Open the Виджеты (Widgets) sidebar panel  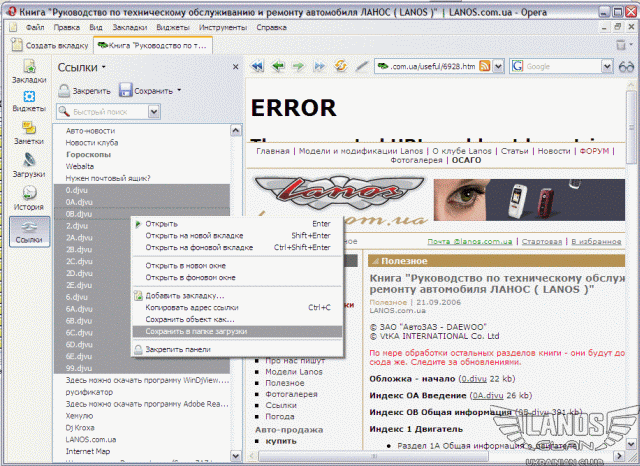tap(28, 101)
